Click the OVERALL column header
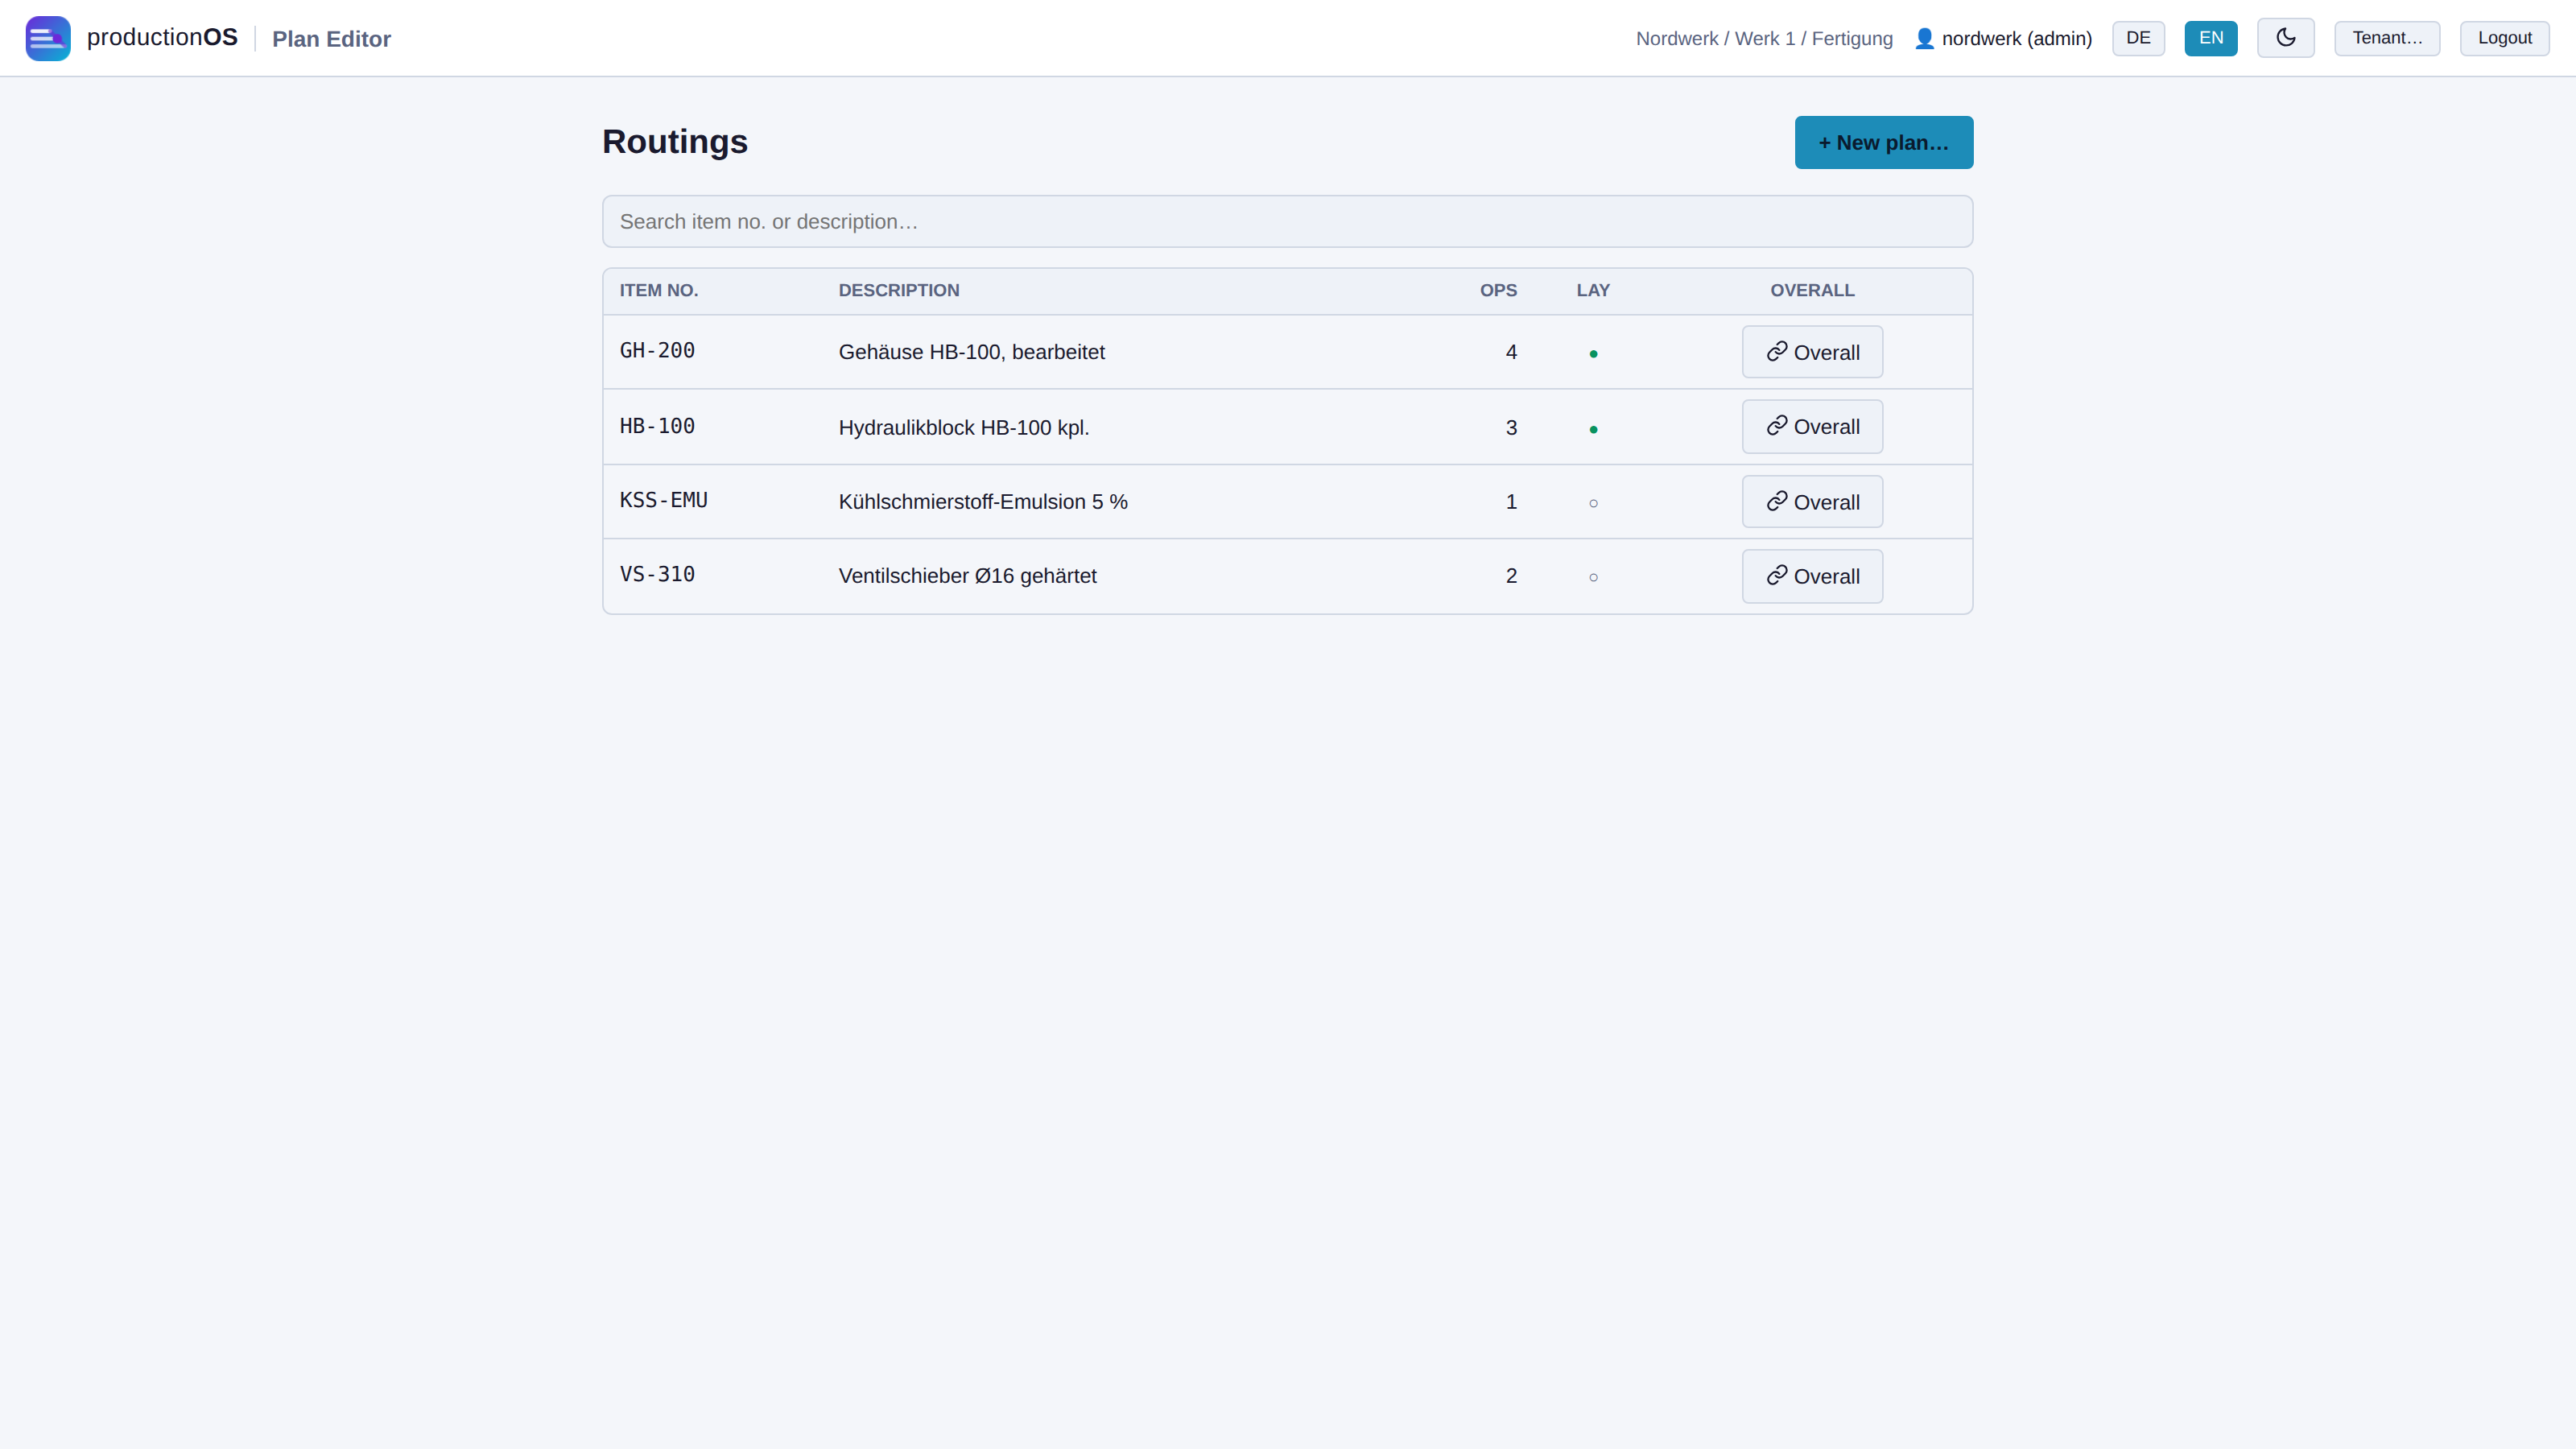Screen dimensions: 2576x1449 coord(1812,290)
